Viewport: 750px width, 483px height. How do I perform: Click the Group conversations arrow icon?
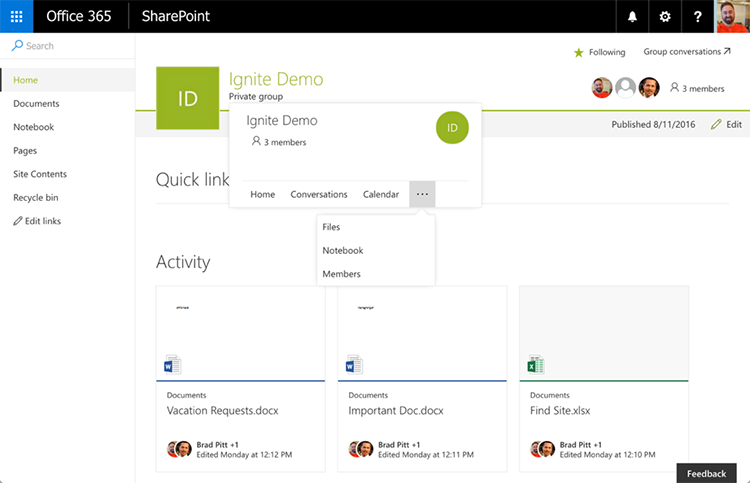point(727,51)
